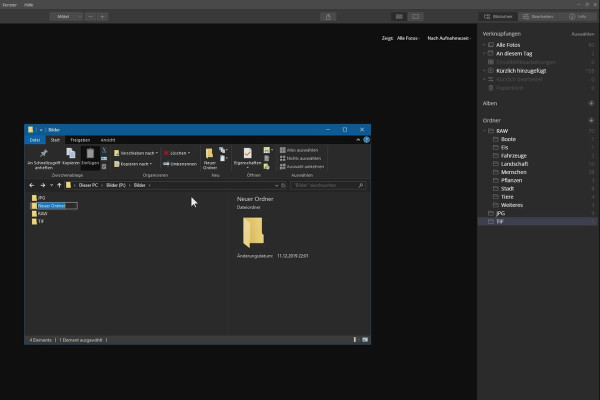Image resolution: width=600 pixels, height=400 pixels.
Task: Open the Bibliothek tab
Action: pos(498,16)
